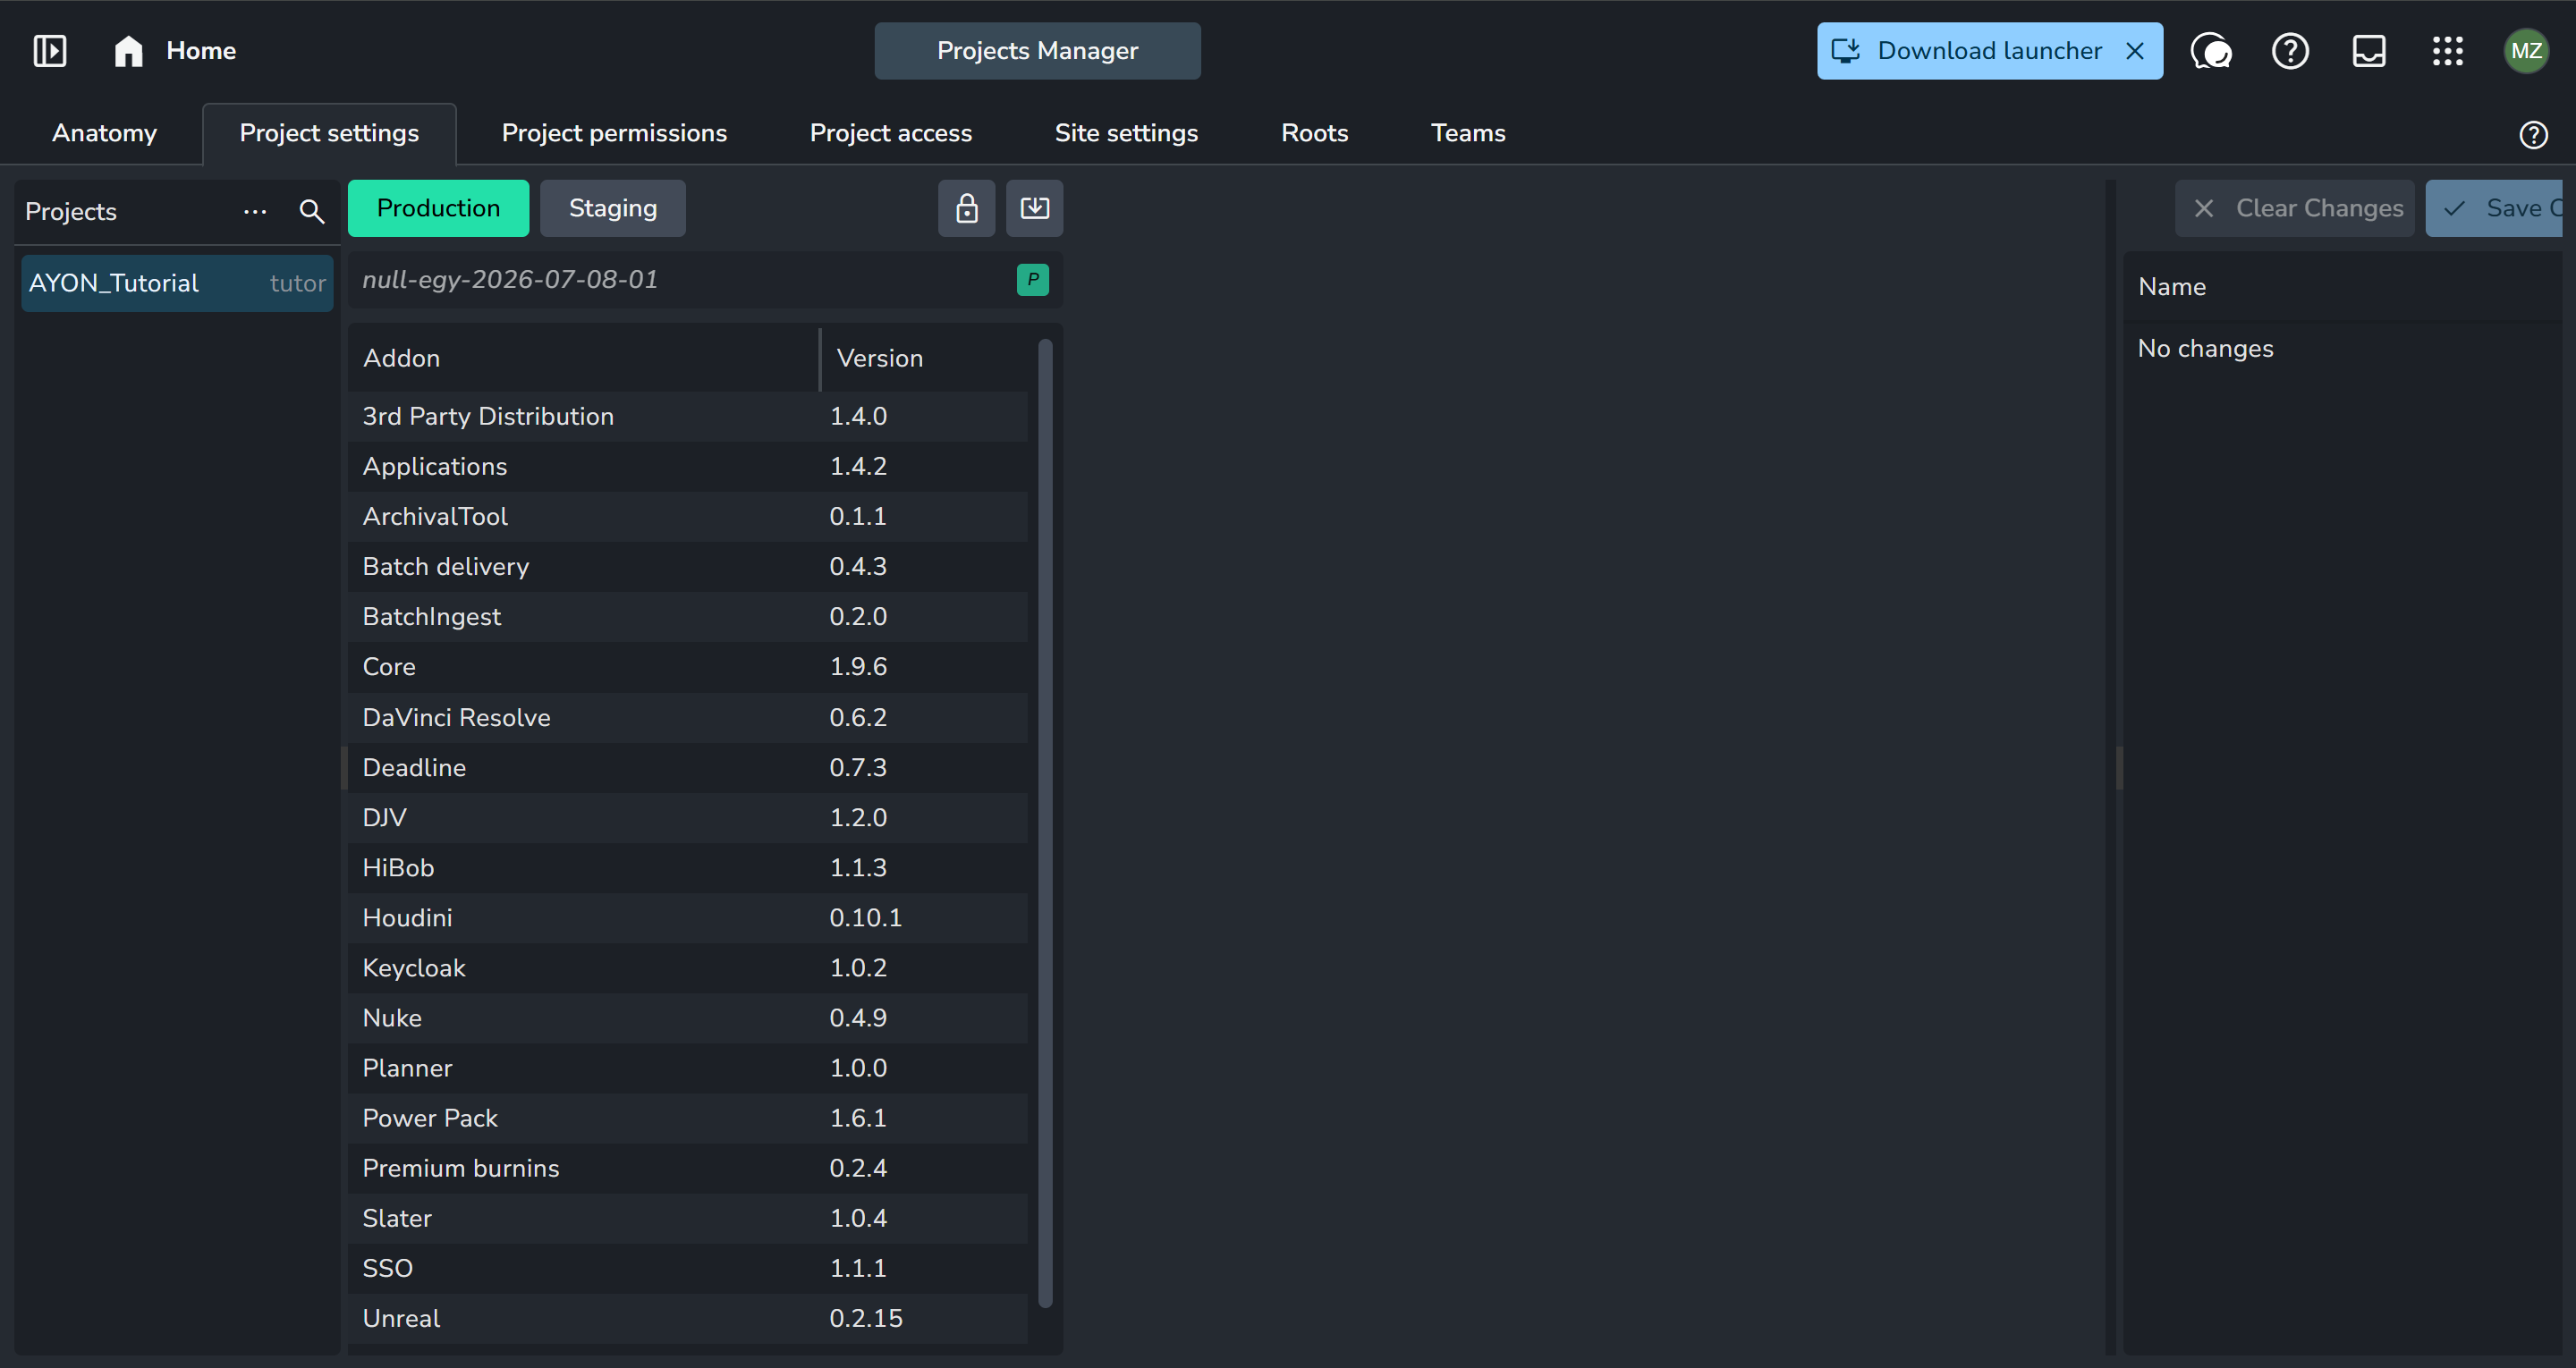Click the addon list vertical scrollbar
This screenshot has width=2576, height=1368.
tap(1045, 822)
